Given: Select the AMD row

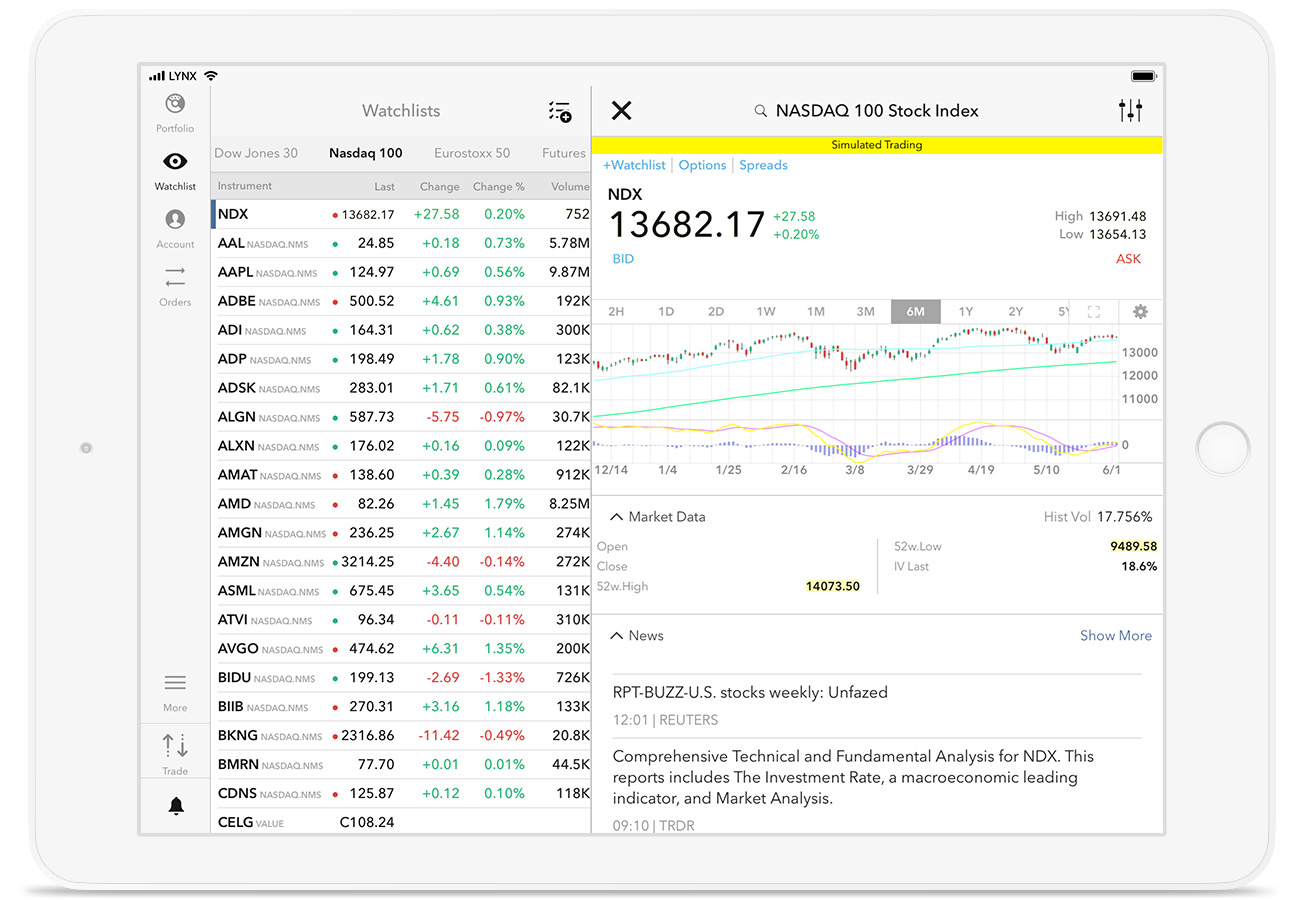Looking at the screenshot, I should click(x=401, y=504).
